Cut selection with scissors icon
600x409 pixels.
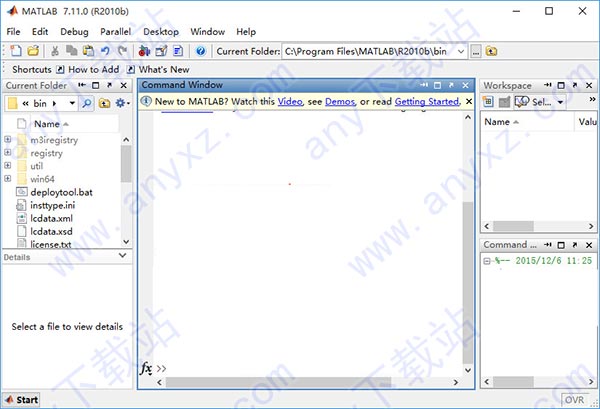55,51
